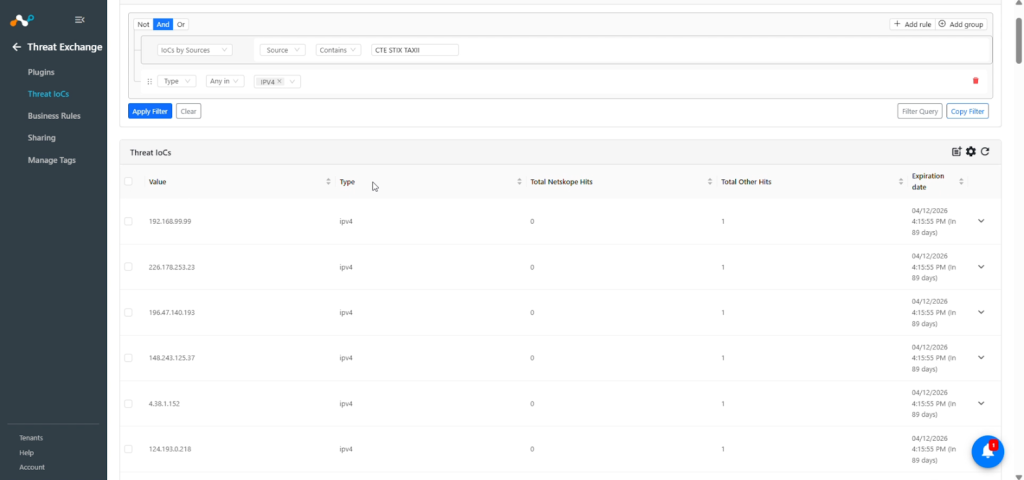Open Sharing in sidebar
1024x480 pixels.
[x=41, y=138]
